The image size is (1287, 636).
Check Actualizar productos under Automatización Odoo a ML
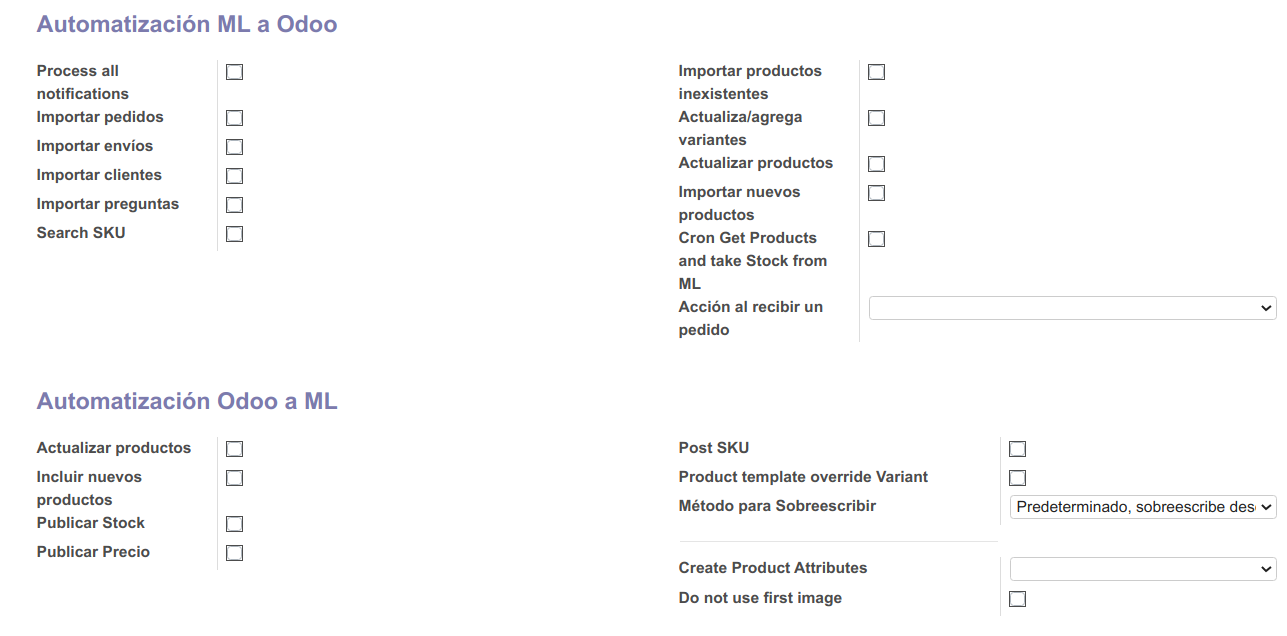pos(234,449)
